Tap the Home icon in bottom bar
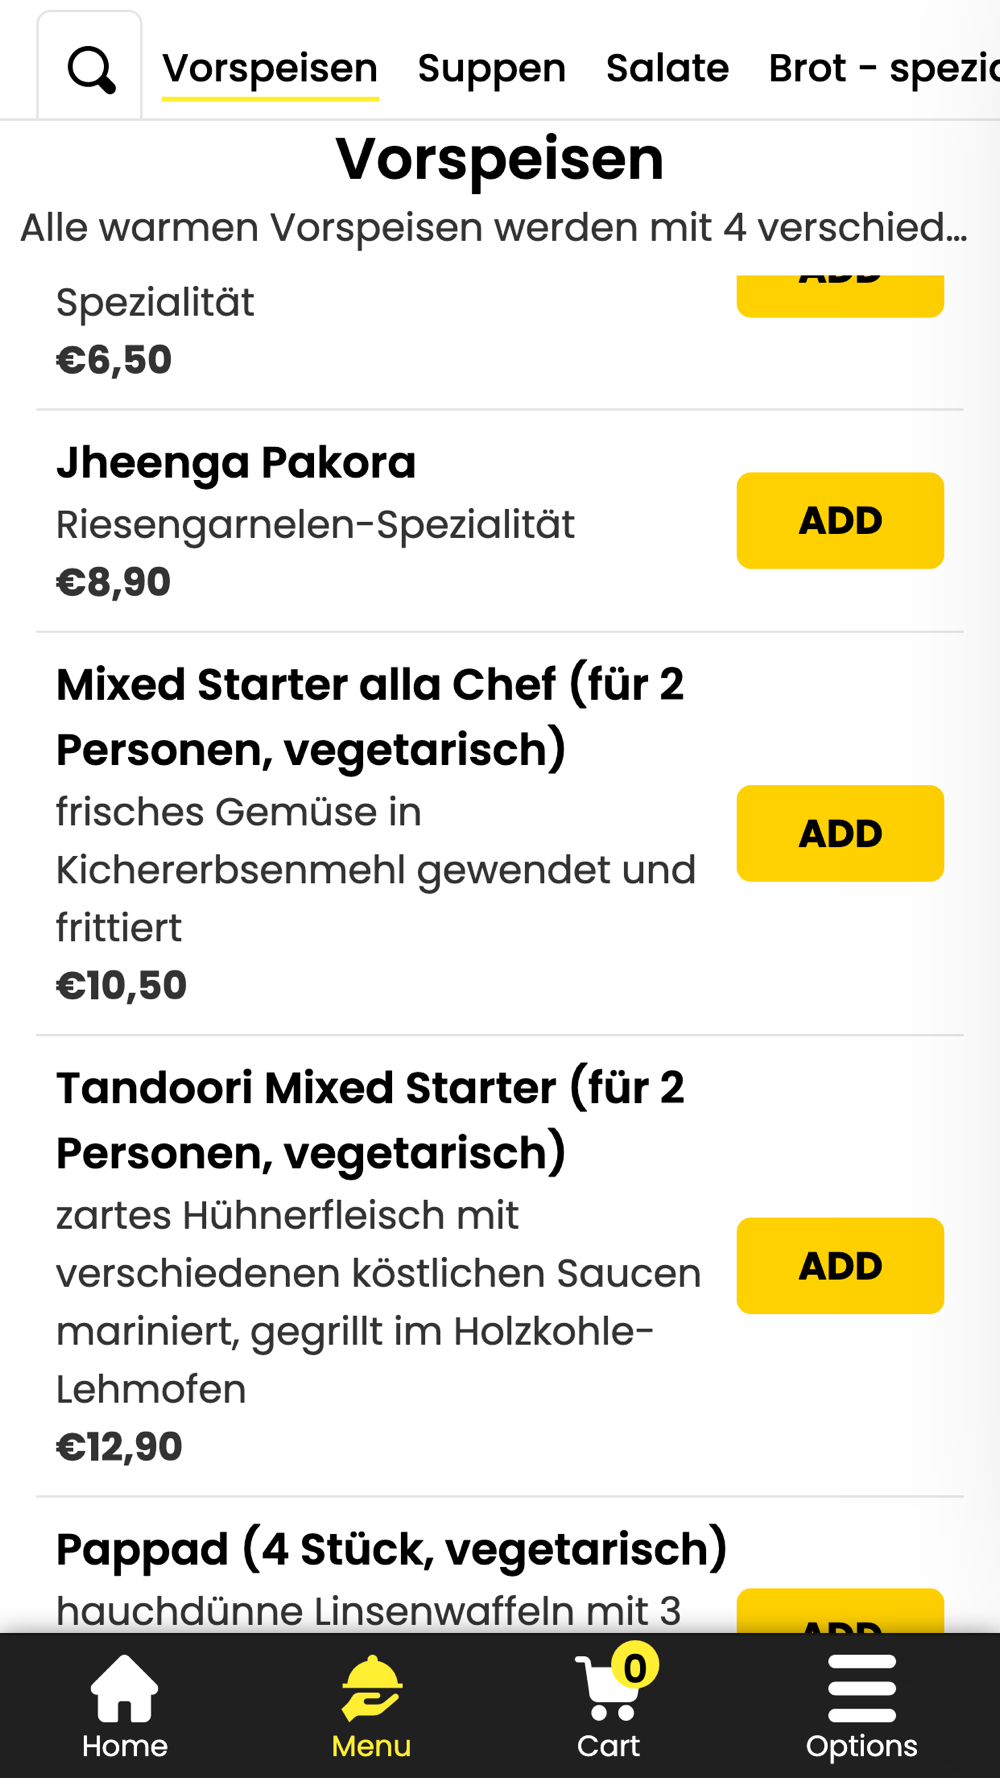The width and height of the screenshot is (1000, 1778). coord(124,1690)
